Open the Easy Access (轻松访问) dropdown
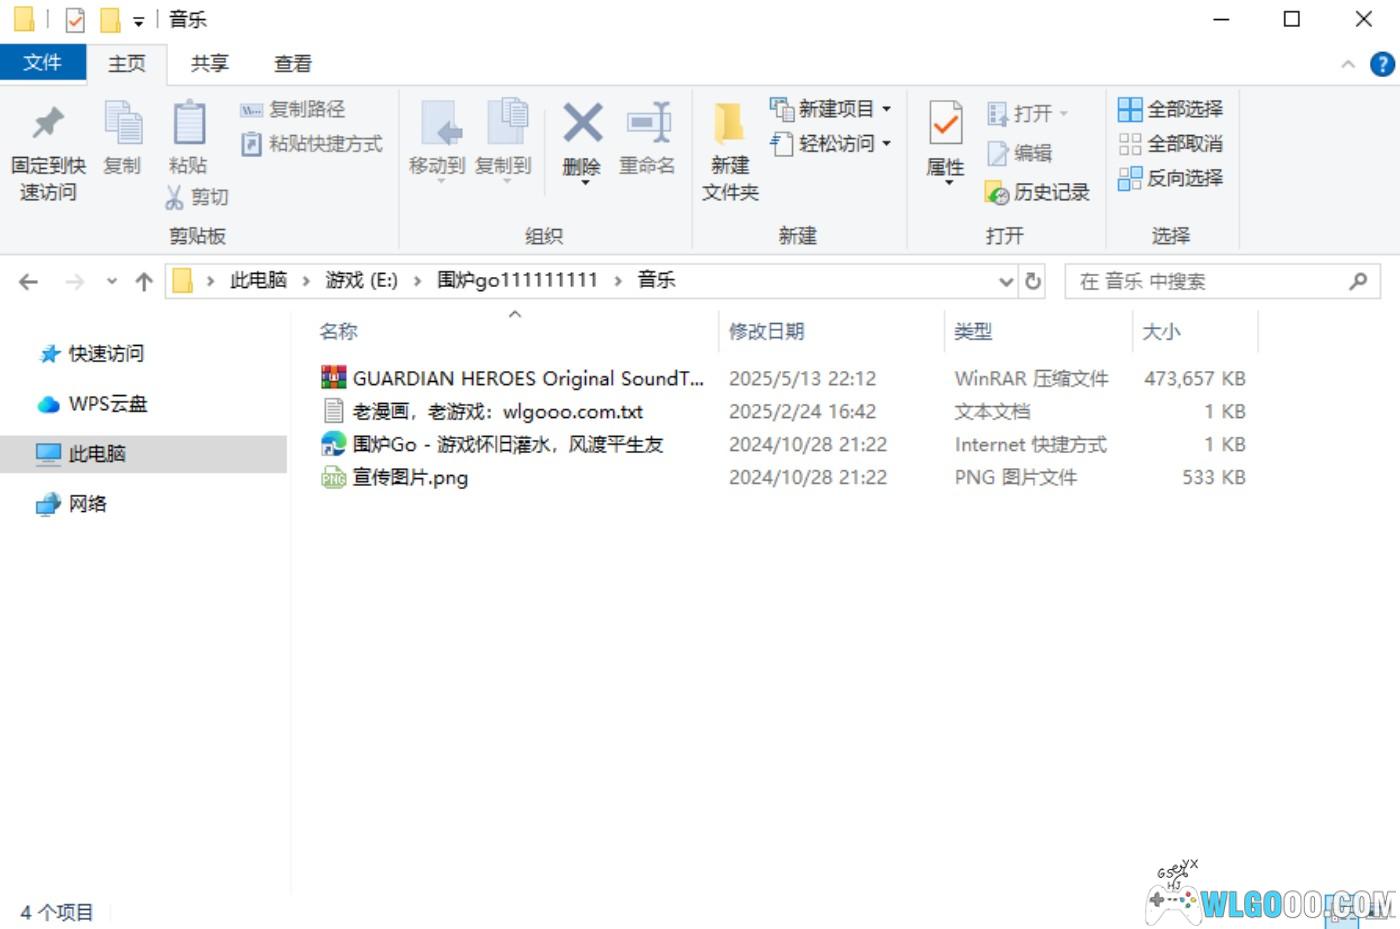The width and height of the screenshot is (1400, 929). (886, 144)
